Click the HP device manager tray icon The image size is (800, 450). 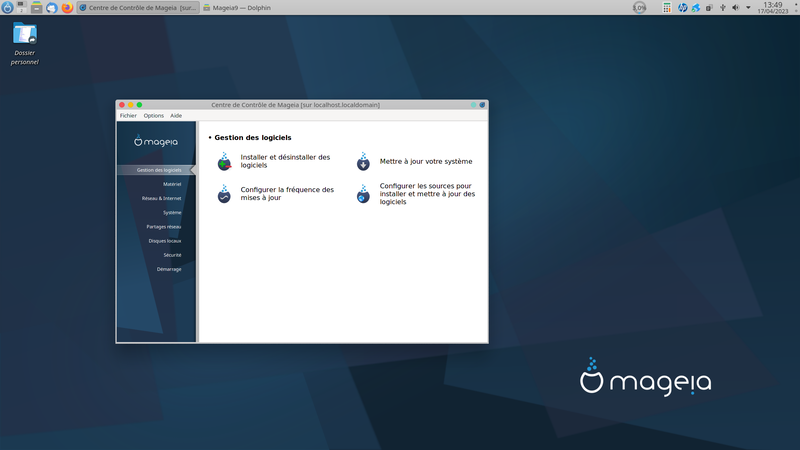point(682,8)
